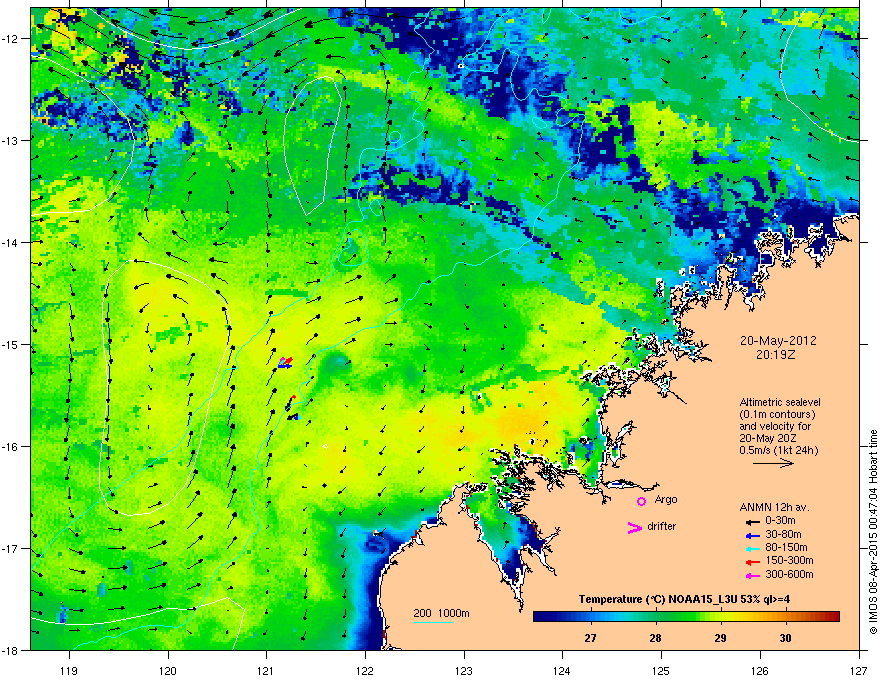The width and height of the screenshot is (880, 680).
Task: Click the latitude axis label '-14'
Action: 11,242
